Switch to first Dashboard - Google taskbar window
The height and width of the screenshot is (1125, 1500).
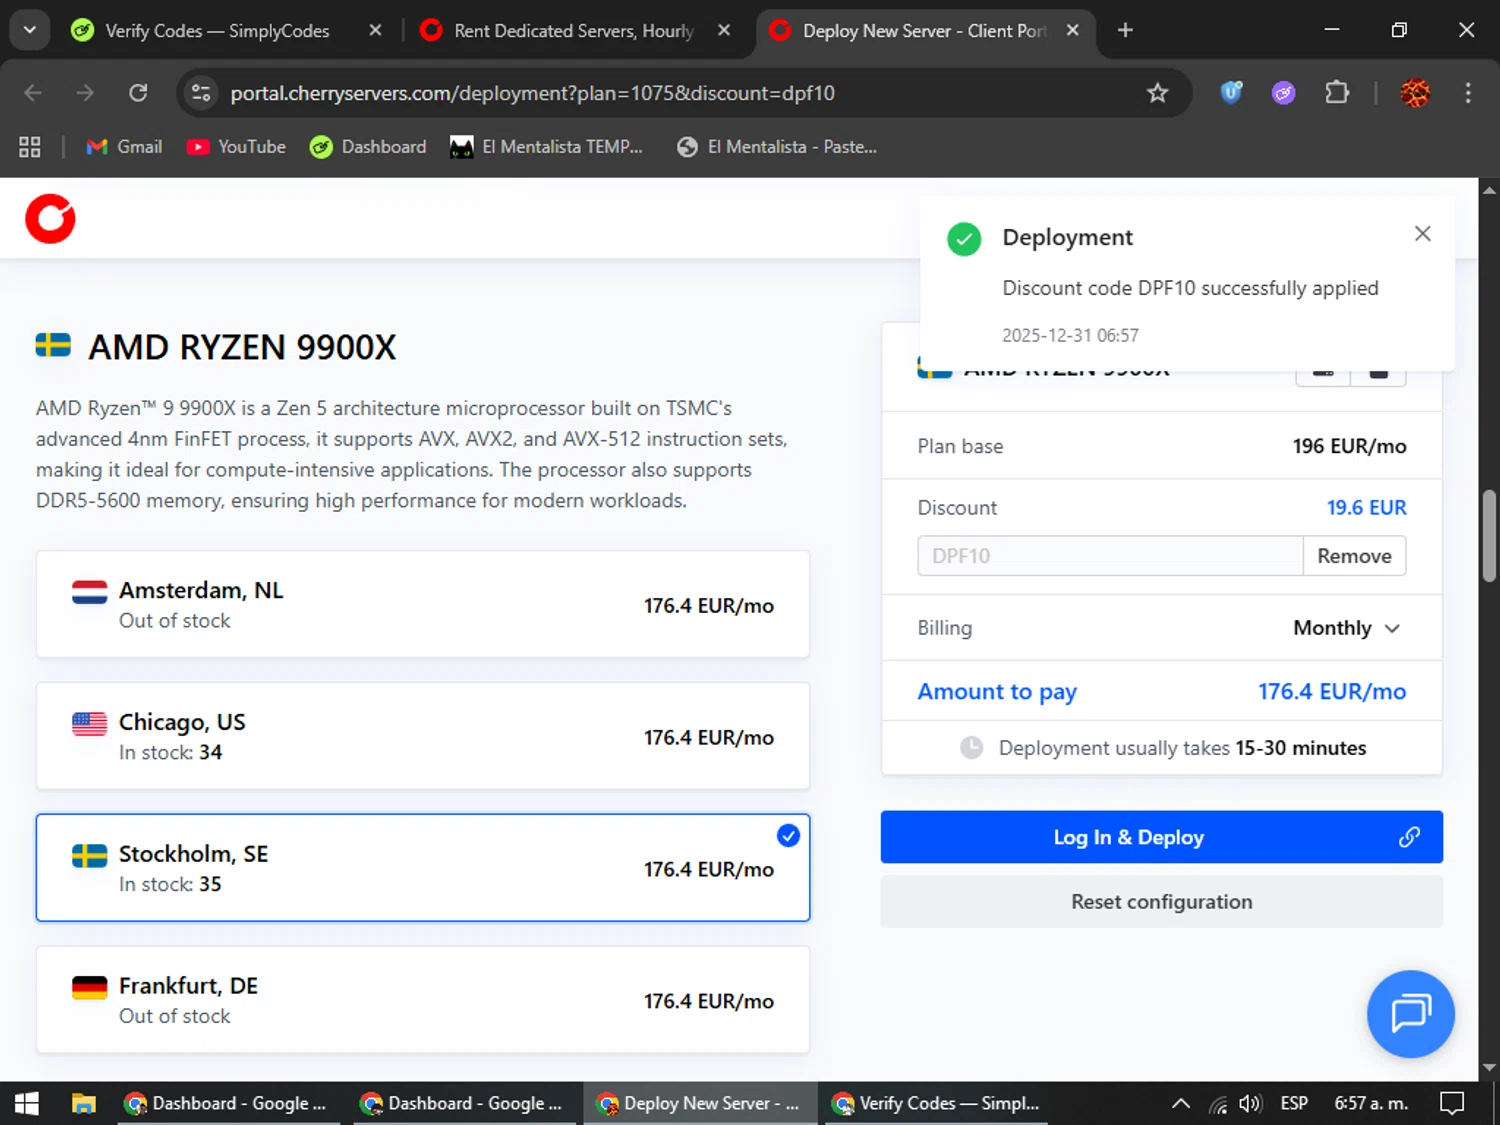228,1104
